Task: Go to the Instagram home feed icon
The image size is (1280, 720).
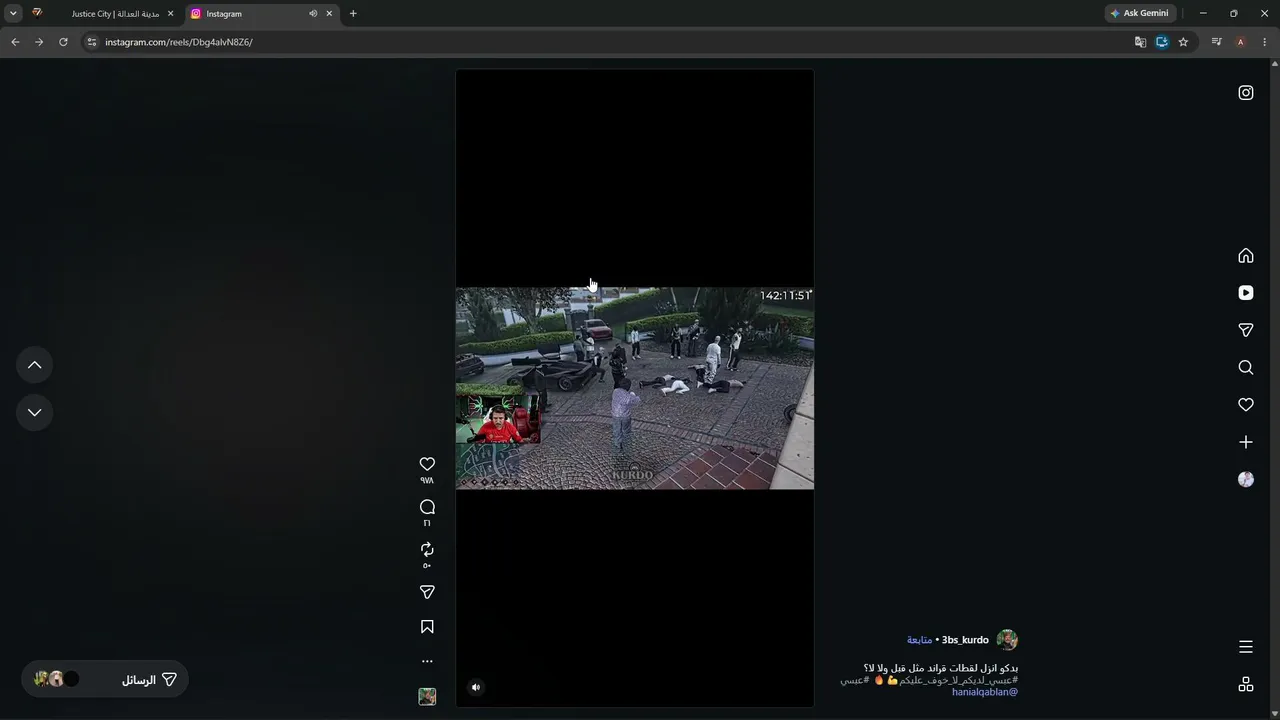Action: point(1245,255)
